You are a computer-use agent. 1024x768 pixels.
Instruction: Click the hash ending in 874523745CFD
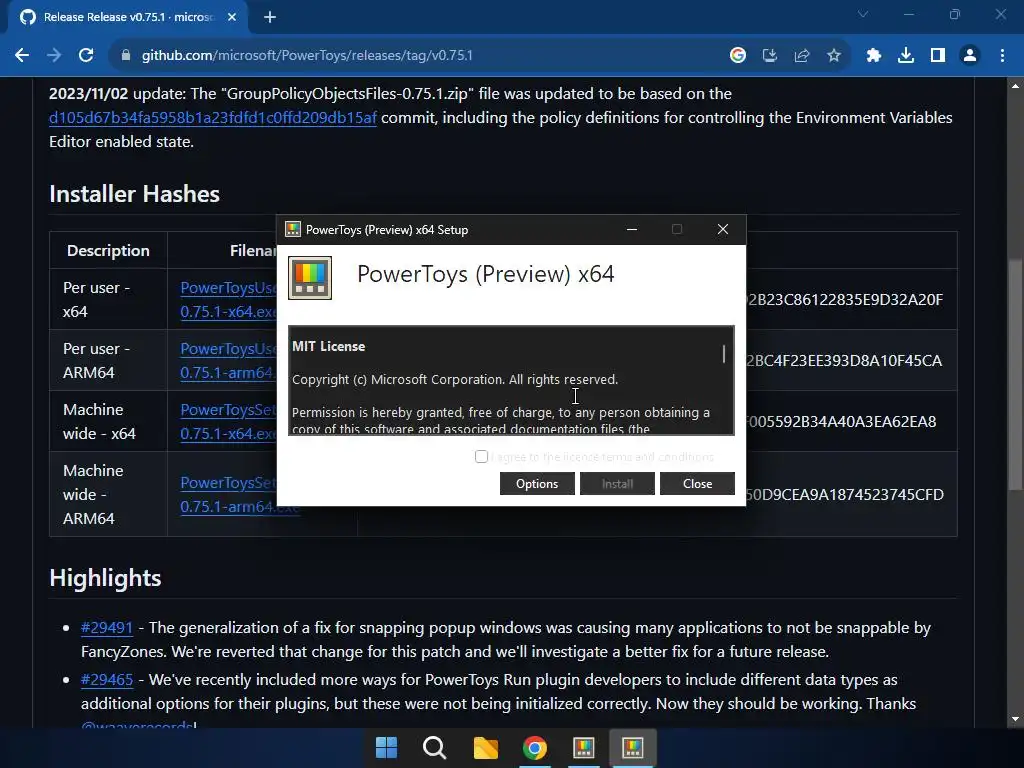pos(845,494)
